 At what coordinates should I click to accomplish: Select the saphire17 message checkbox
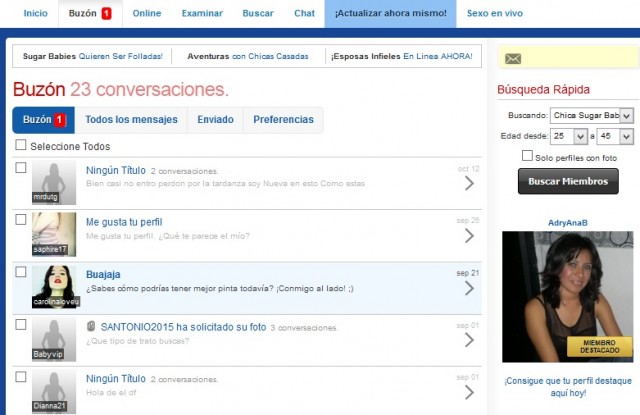click(x=21, y=220)
